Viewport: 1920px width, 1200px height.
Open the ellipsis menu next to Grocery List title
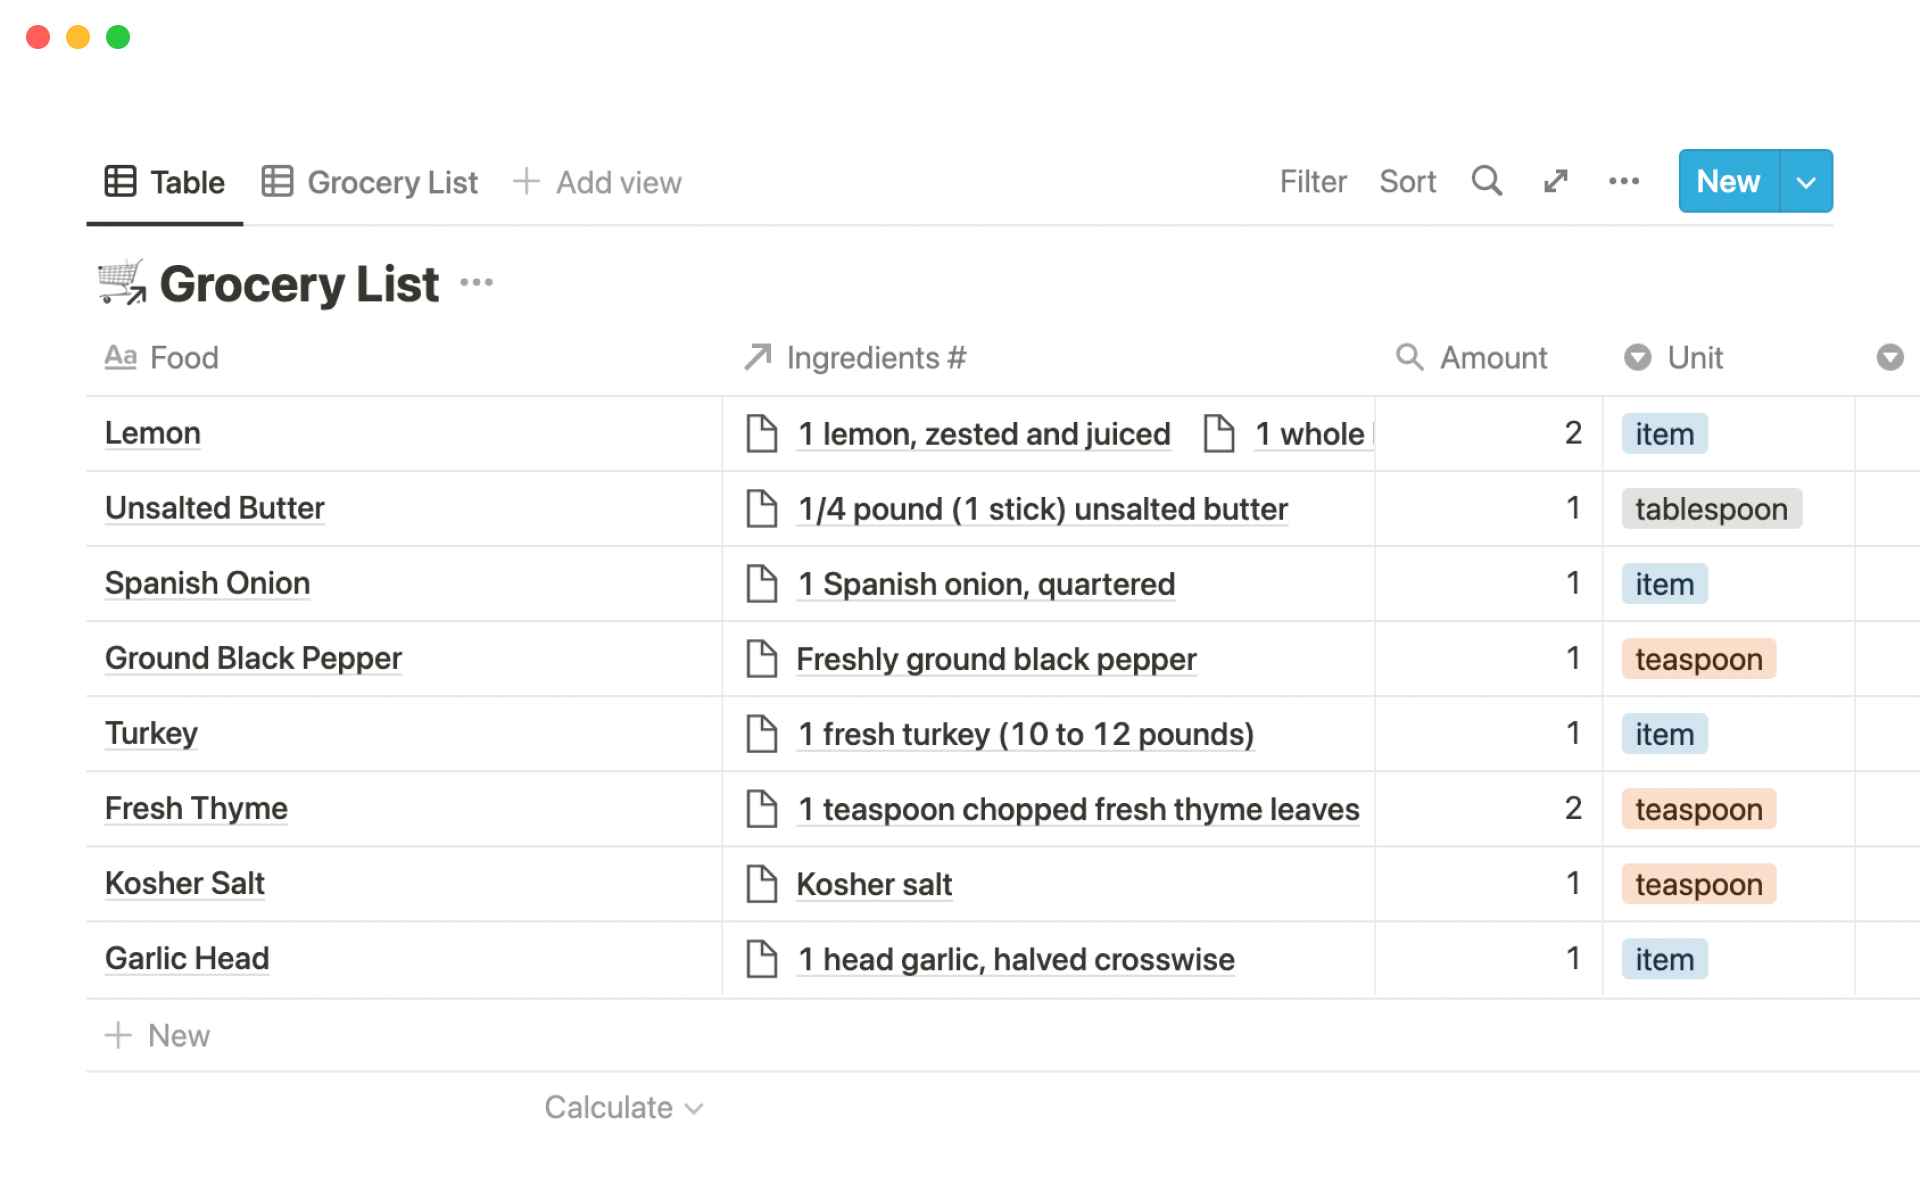point(476,283)
